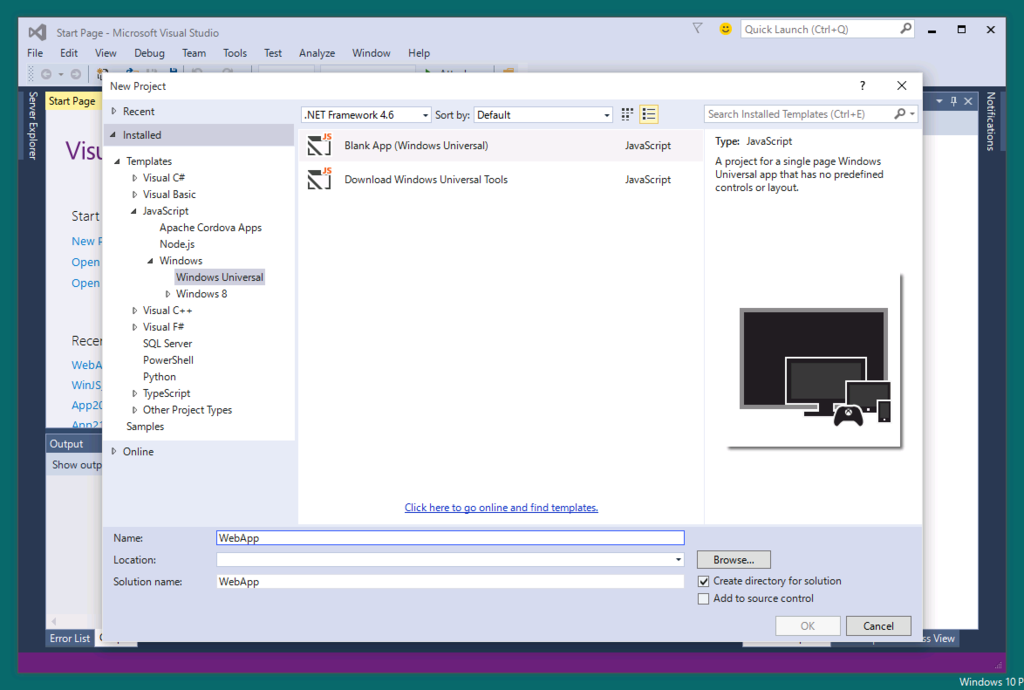The image size is (1024, 690).
Task: Expand the Online section
Action: [x=114, y=451]
